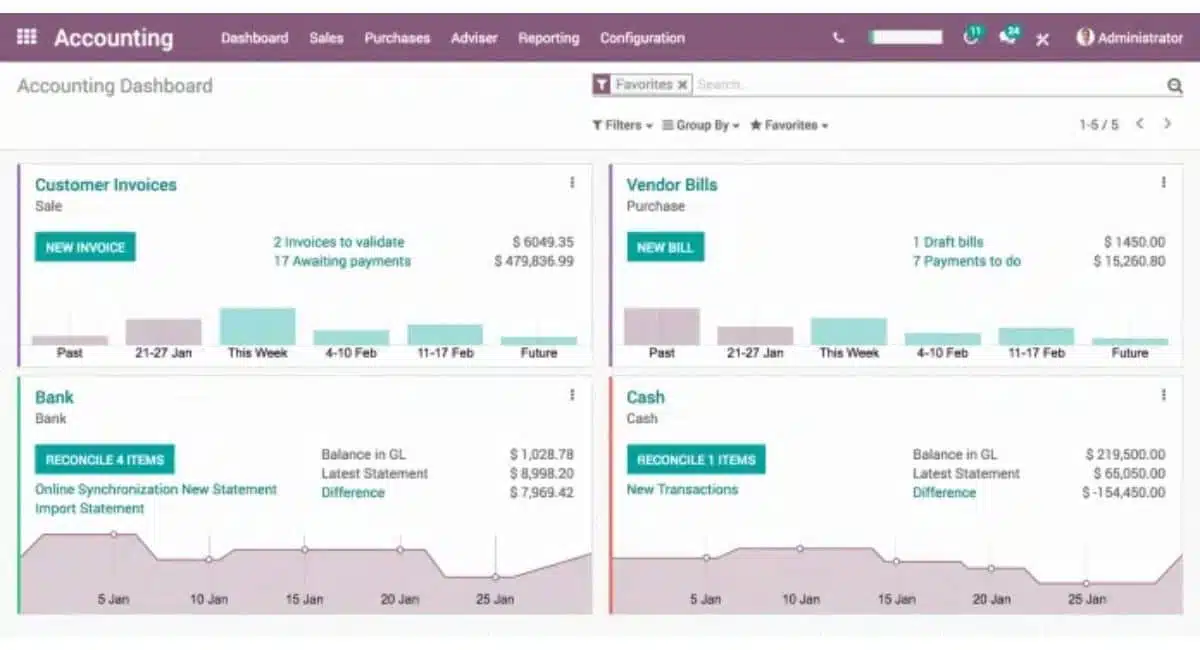Click the $ -154,450.00 difference value
The width and height of the screenshot is (1200, 650).
(1123, 492)
